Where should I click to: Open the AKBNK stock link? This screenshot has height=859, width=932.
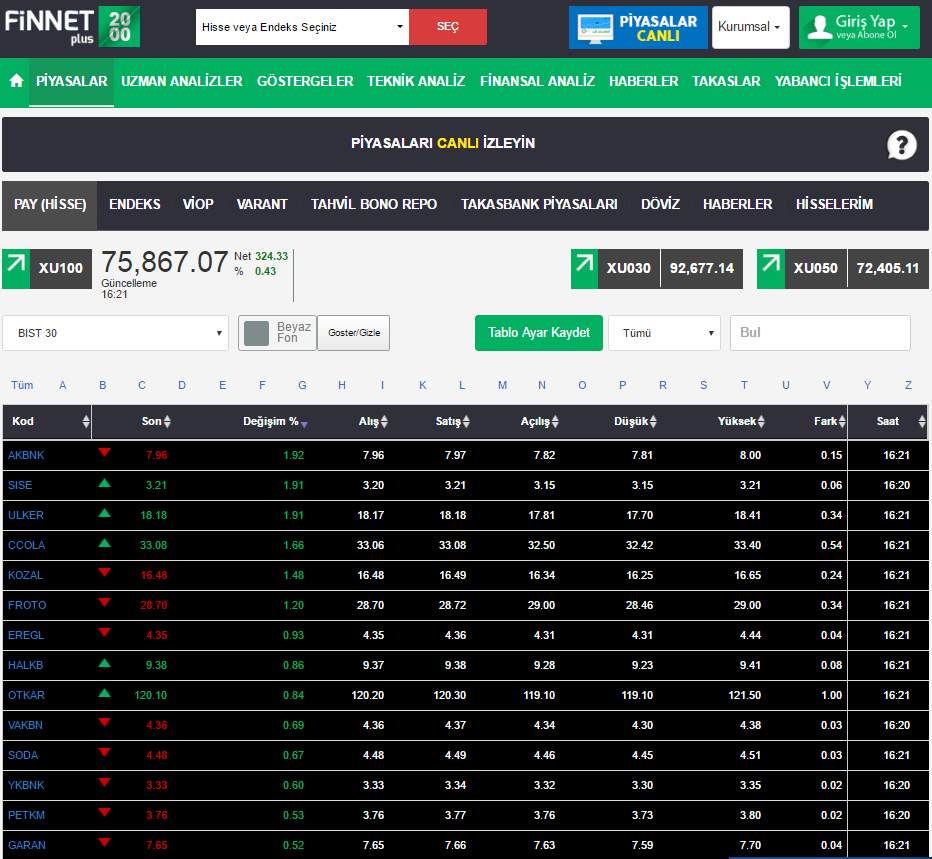click(26, 455)
